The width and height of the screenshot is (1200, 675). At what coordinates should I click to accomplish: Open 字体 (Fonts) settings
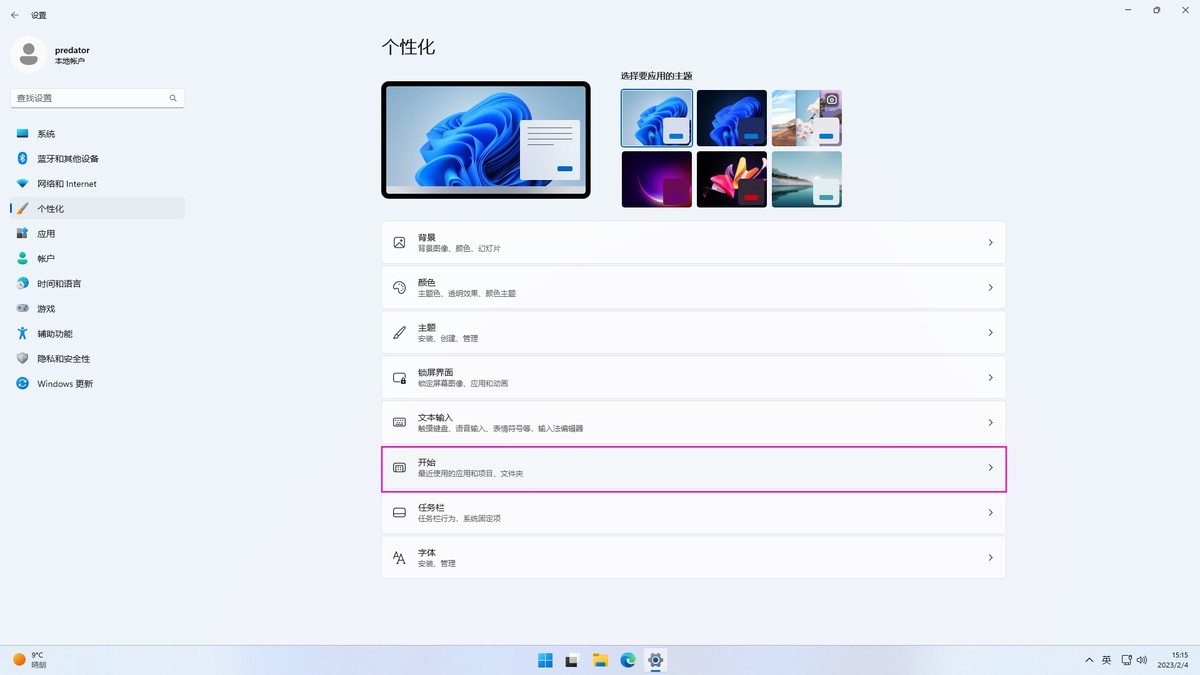tap(693, 557)
